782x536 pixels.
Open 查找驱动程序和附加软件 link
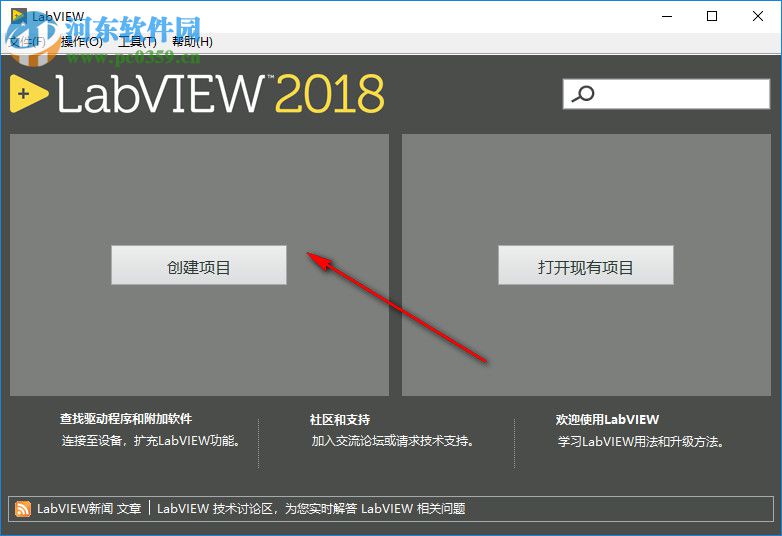pos(126,419)
